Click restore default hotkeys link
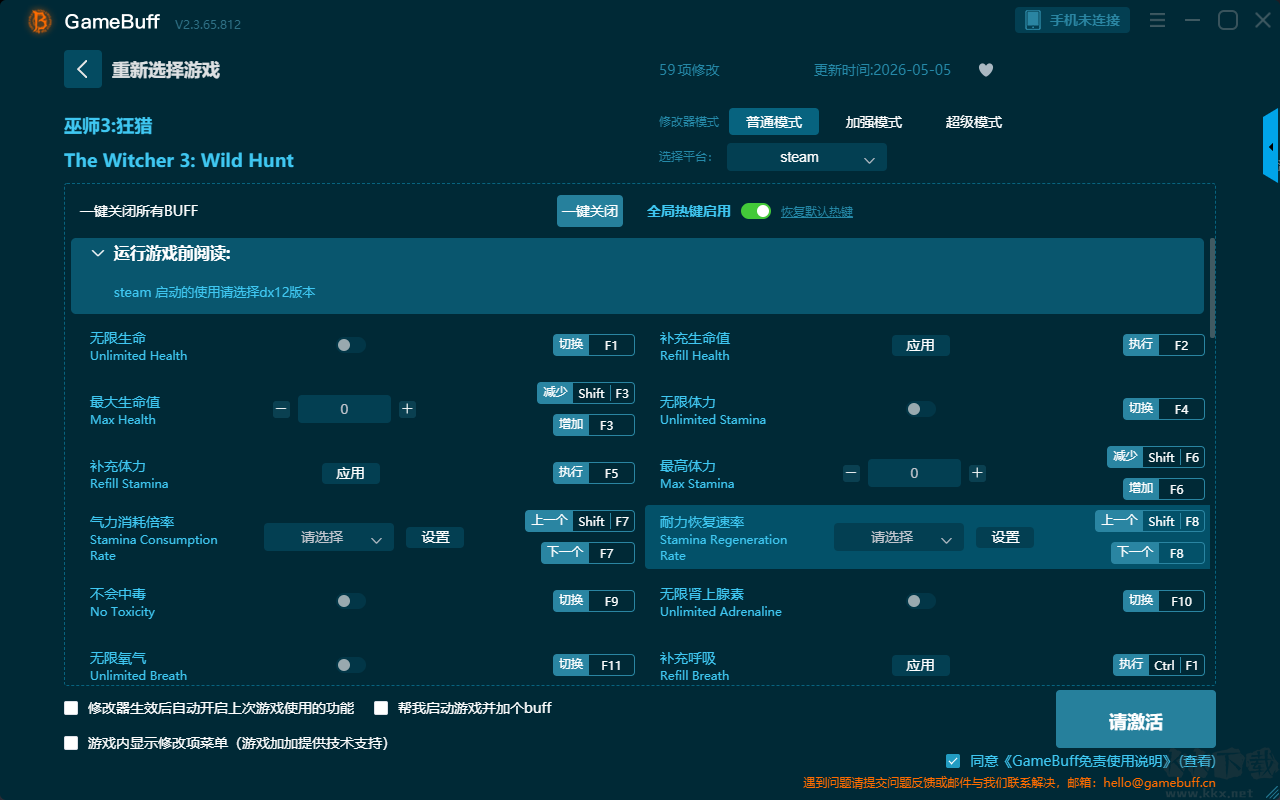The image size is (1280, 800). (x=817, y=212)
